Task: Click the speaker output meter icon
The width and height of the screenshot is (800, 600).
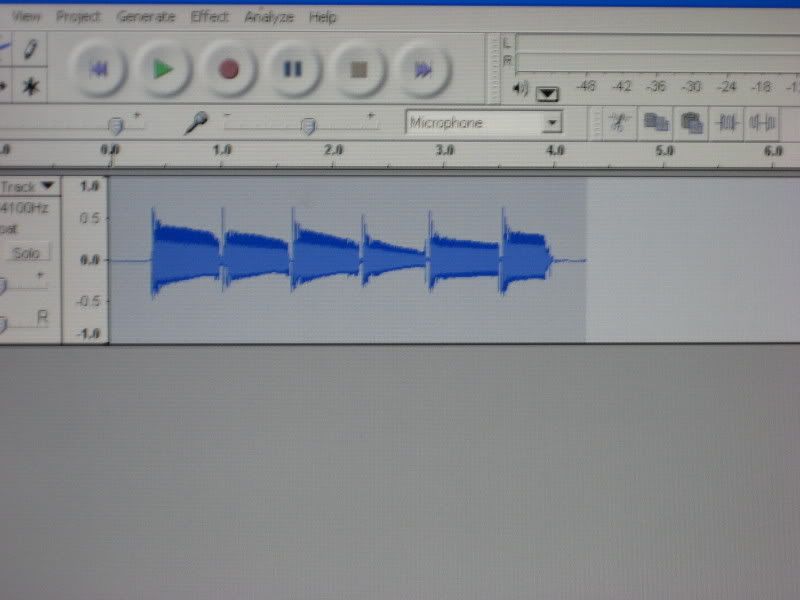Action: click(520, 89)
